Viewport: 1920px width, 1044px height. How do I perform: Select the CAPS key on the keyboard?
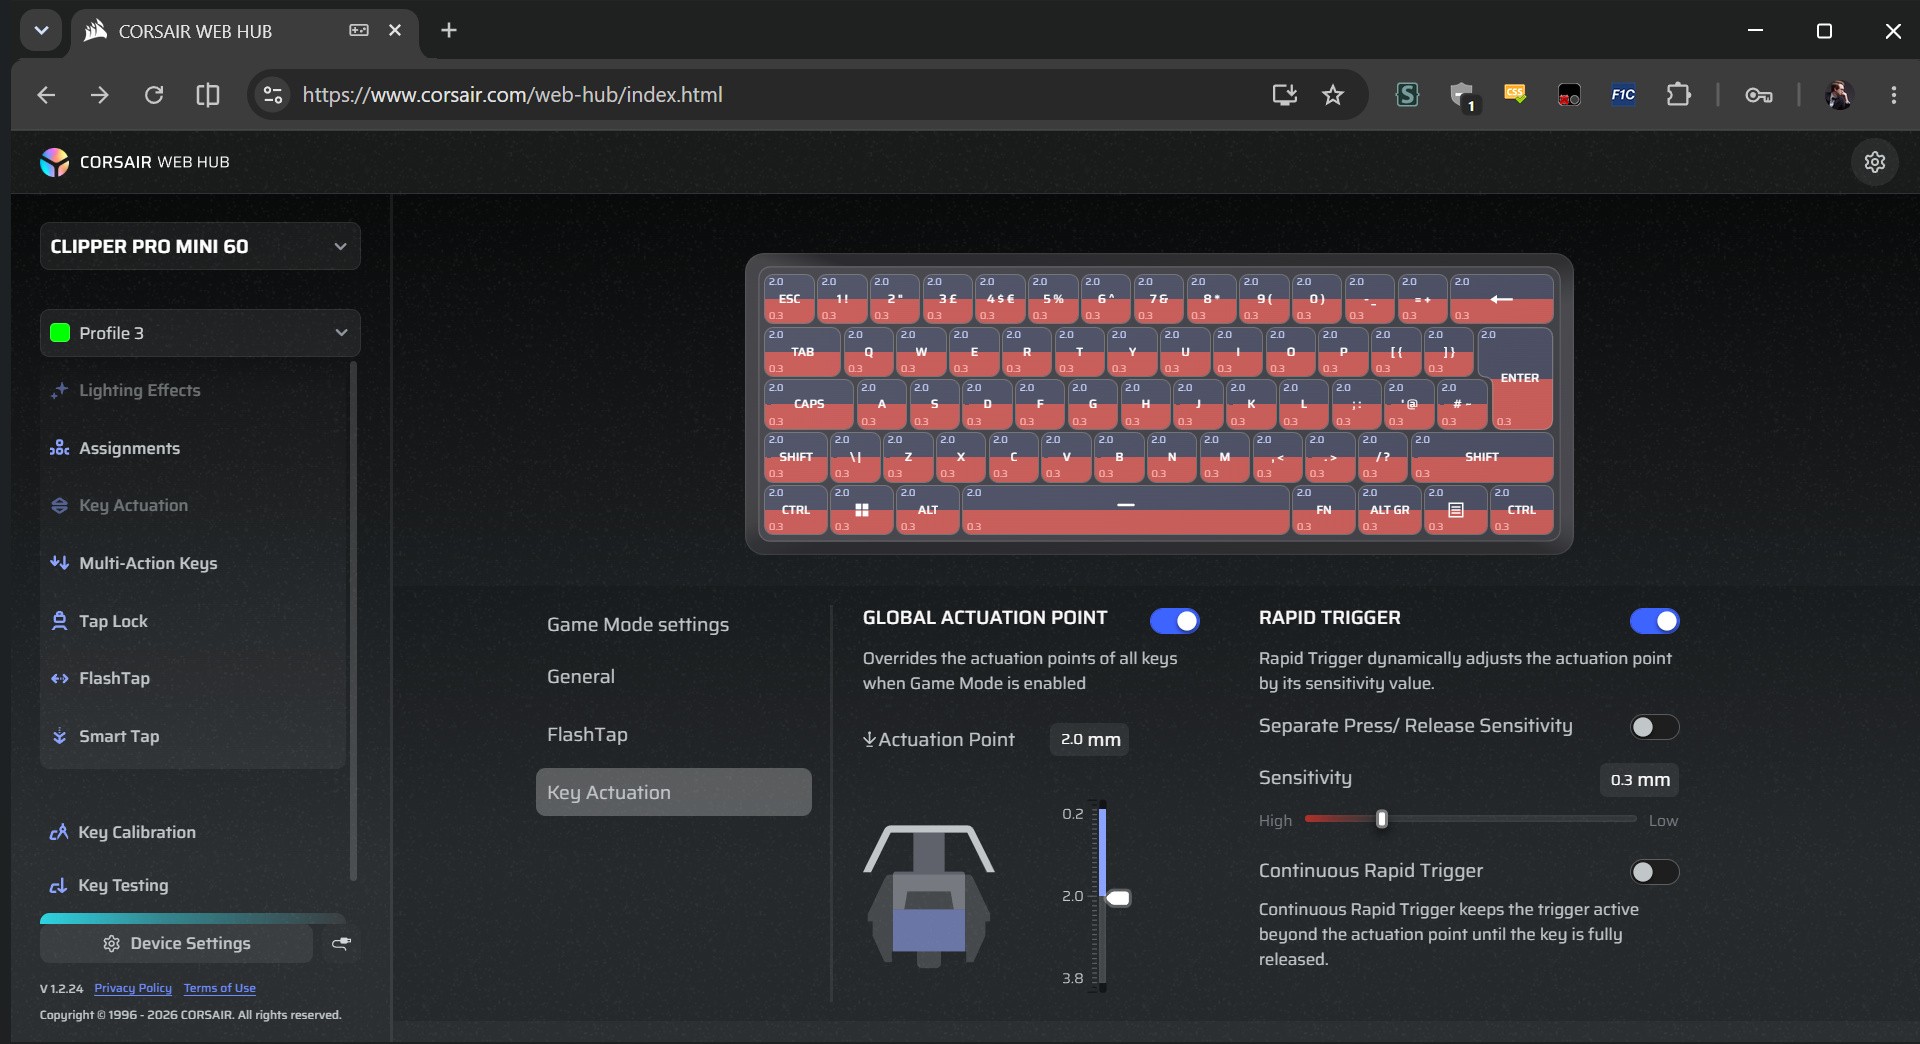[x=808, y=404]
